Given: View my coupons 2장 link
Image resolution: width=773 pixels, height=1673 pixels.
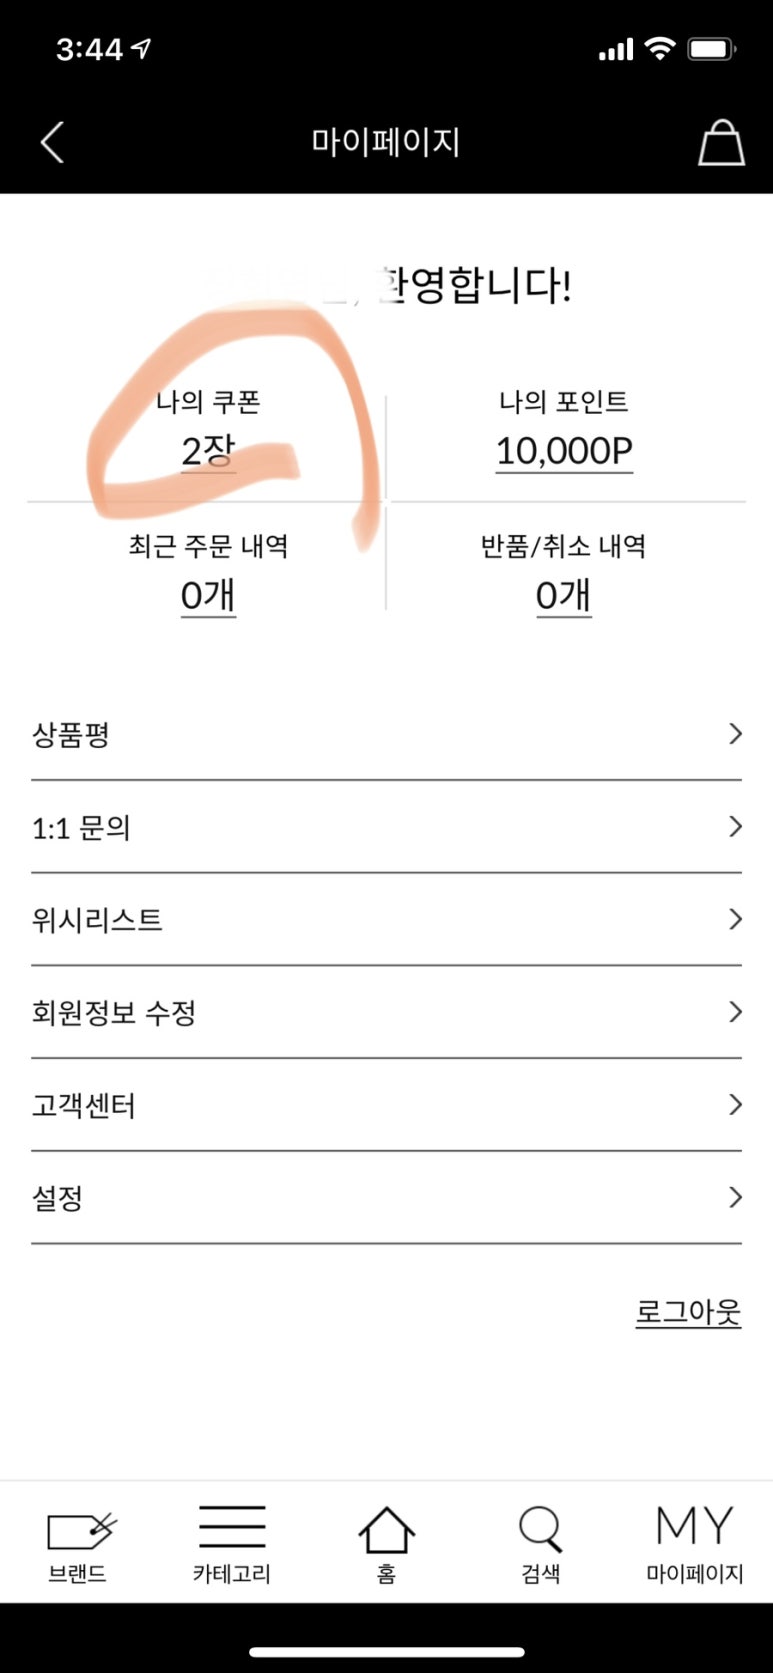Looking at the screenshot, I should tap(208, 452).
